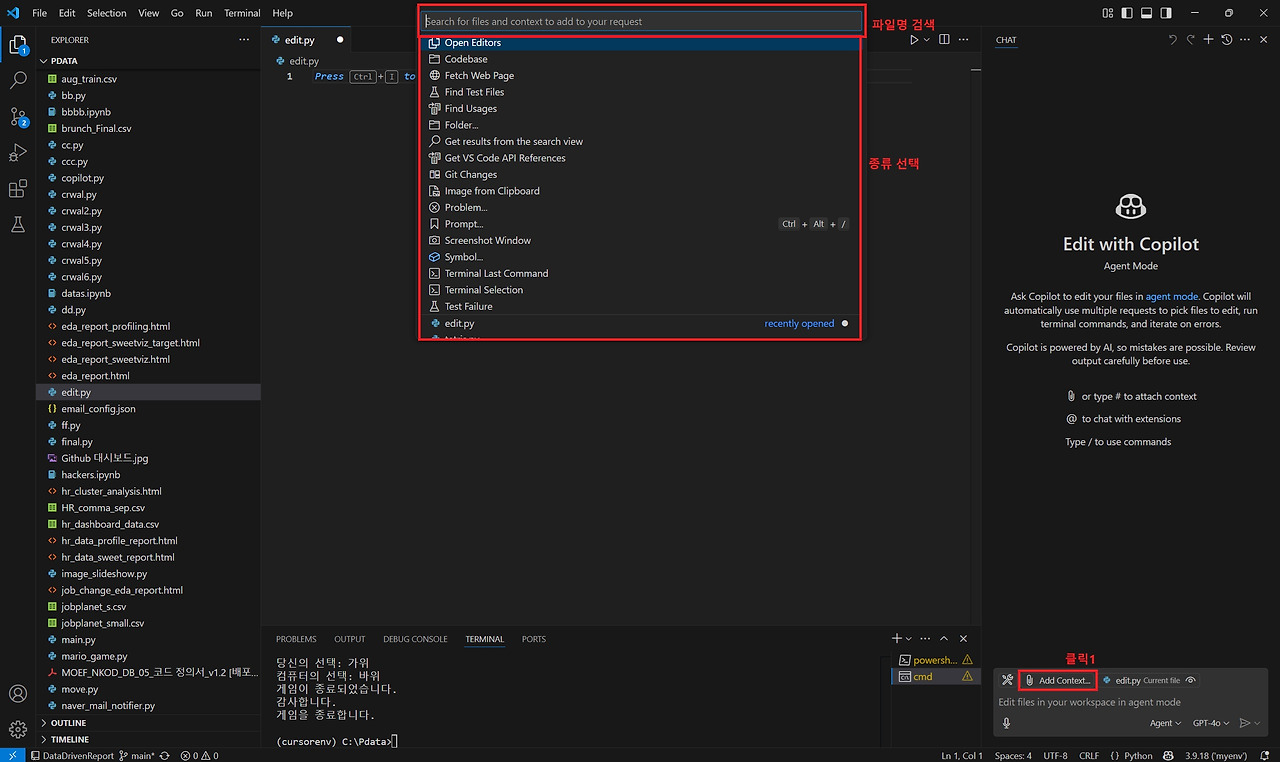Click the Run Python File play button
Screen dimensions: 1280x762
coord(914,40)
